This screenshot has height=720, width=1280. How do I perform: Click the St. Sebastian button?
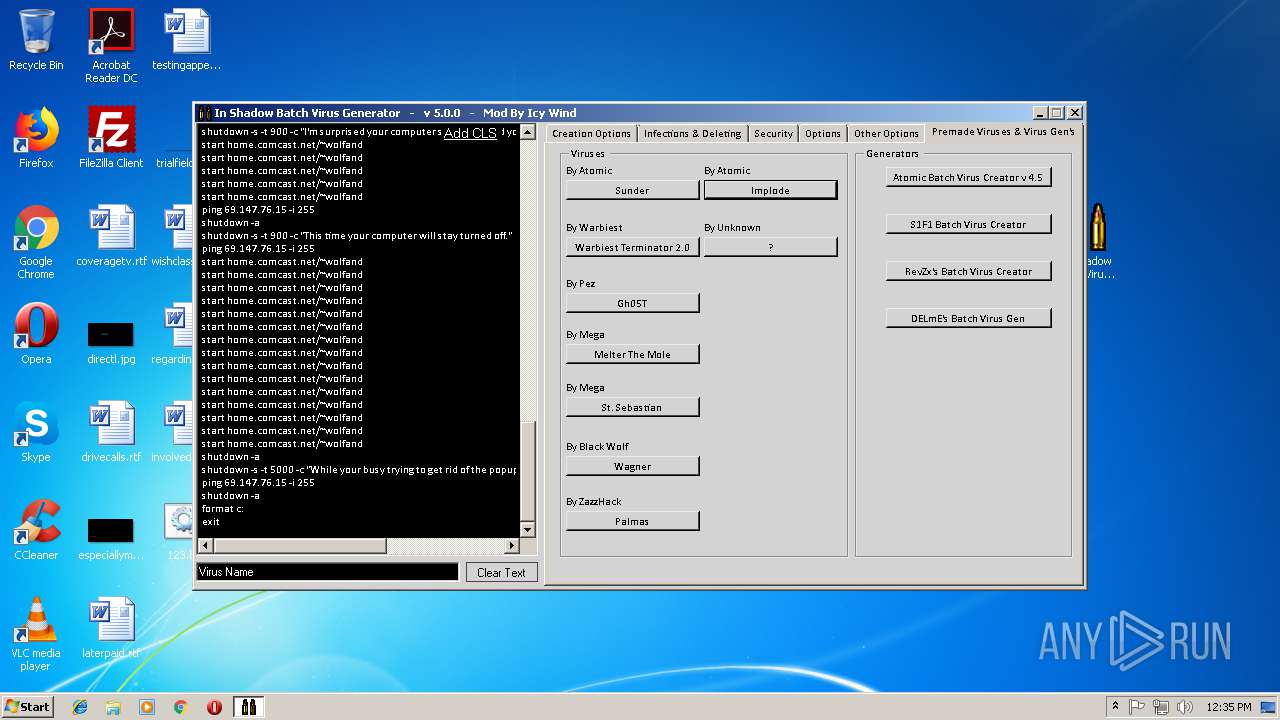point(633,407)
